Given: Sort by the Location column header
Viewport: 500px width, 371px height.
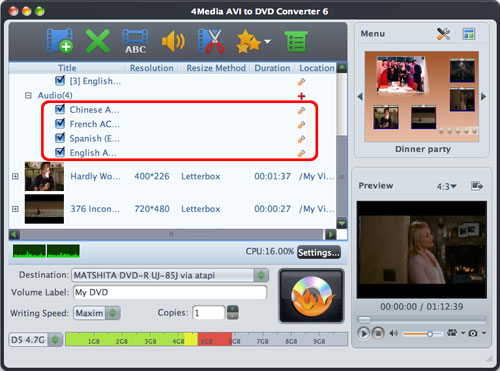Looking at the screenshot, I should pos(317,68).
